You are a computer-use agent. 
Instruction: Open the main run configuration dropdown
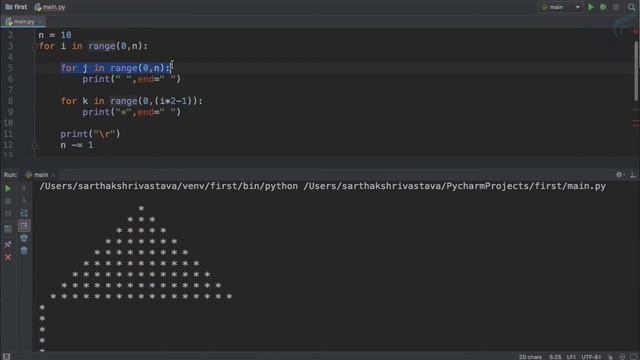click(x=560, y=7)
